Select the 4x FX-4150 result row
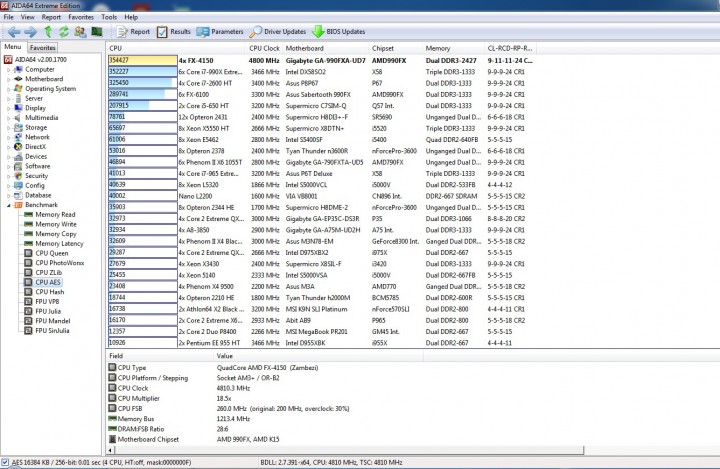 pos(321,60)
